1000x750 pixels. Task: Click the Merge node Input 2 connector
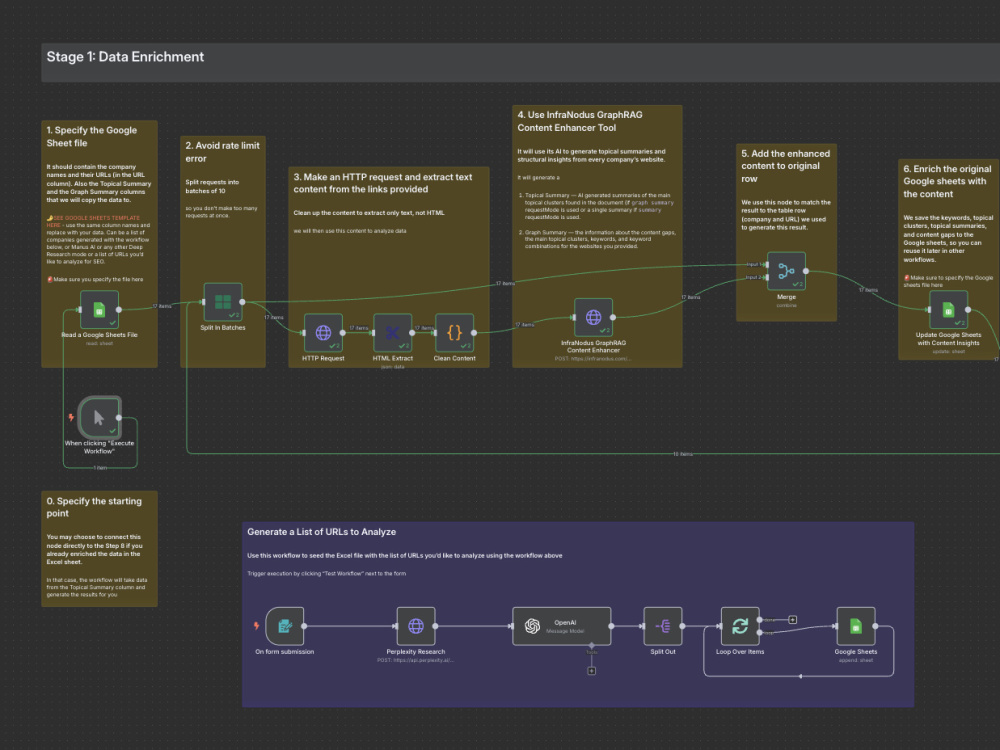[x=766, y=277]
